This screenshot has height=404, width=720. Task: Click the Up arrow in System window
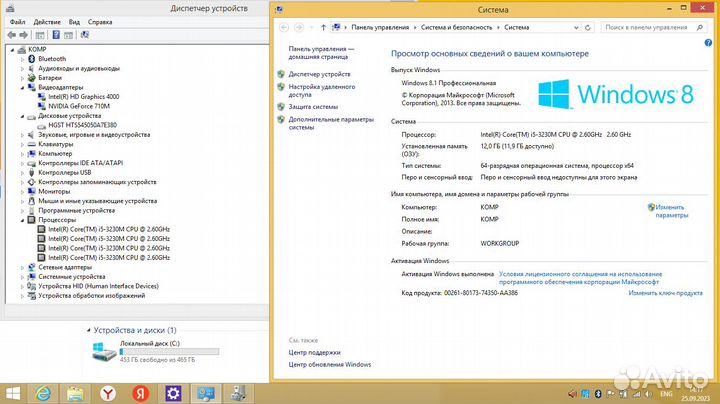[323, 28]
